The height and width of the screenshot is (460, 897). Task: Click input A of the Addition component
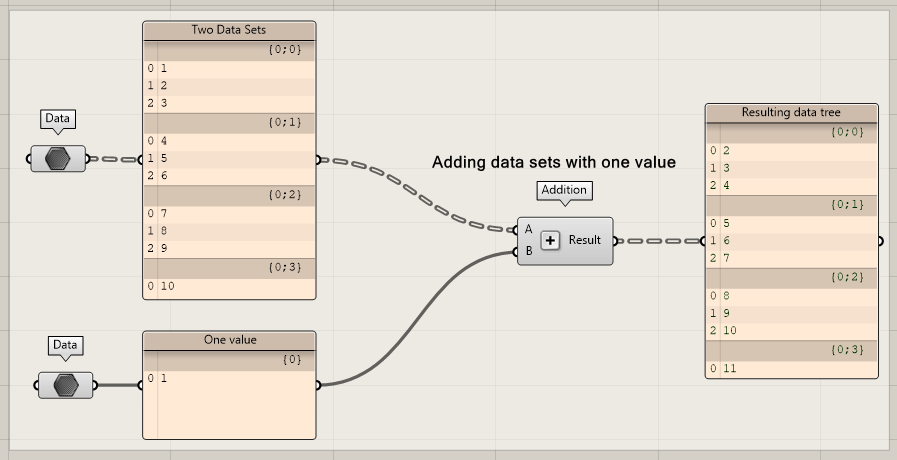pos(528,230)
